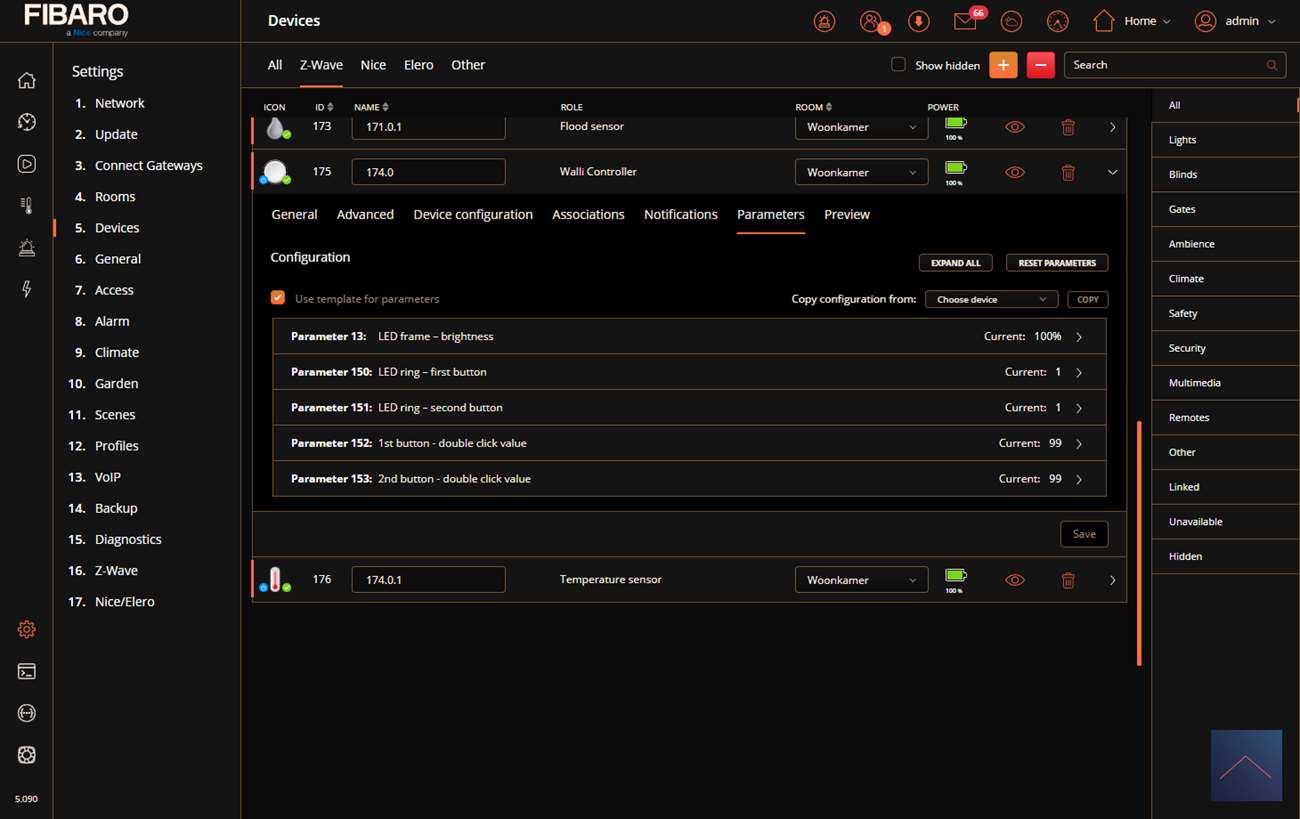Viewport: 1300px width, 819px height.
Task: Click the home icon in left sidebar
Action: 27,81
